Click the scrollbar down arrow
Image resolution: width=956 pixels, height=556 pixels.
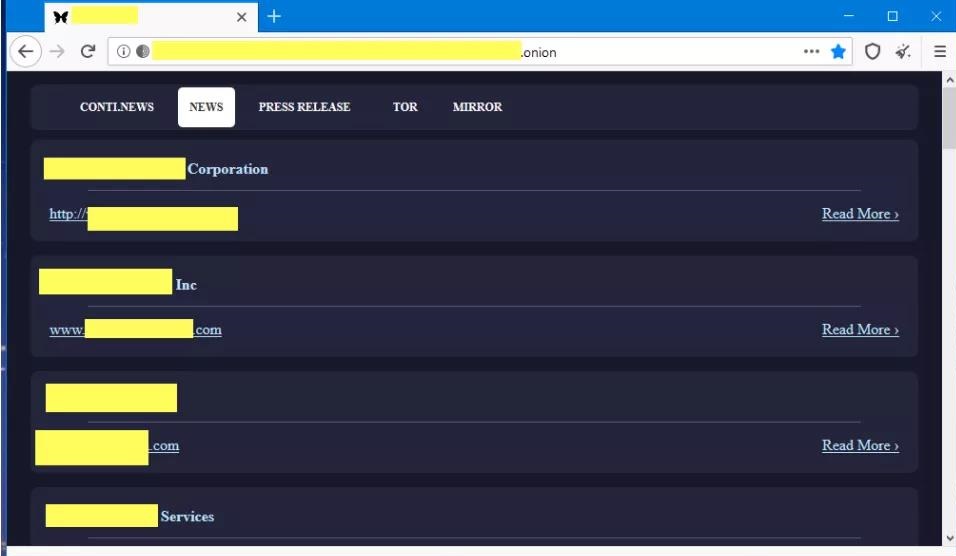(x=948, y=539)
